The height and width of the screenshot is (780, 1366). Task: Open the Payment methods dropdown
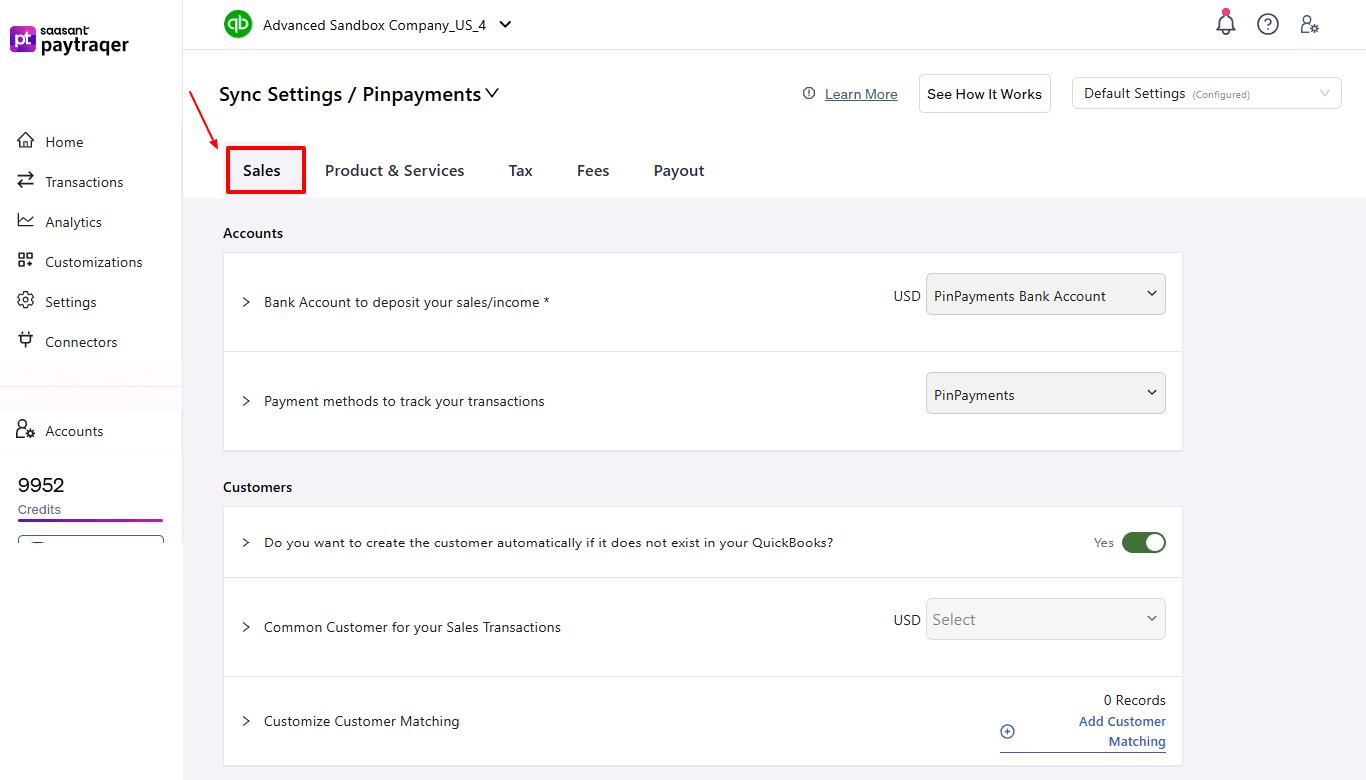pos(1045,393)
